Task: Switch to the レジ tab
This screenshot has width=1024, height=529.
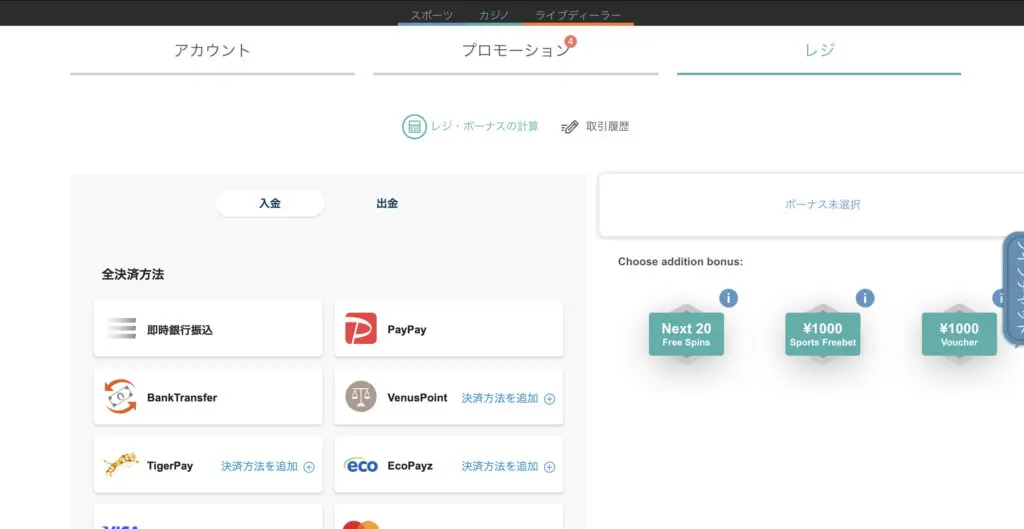Action: [819, 51]
